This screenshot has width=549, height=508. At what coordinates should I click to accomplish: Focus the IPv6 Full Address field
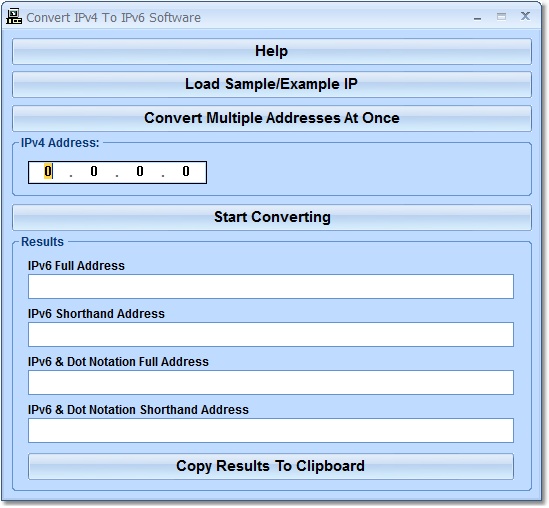pos(271,286)
